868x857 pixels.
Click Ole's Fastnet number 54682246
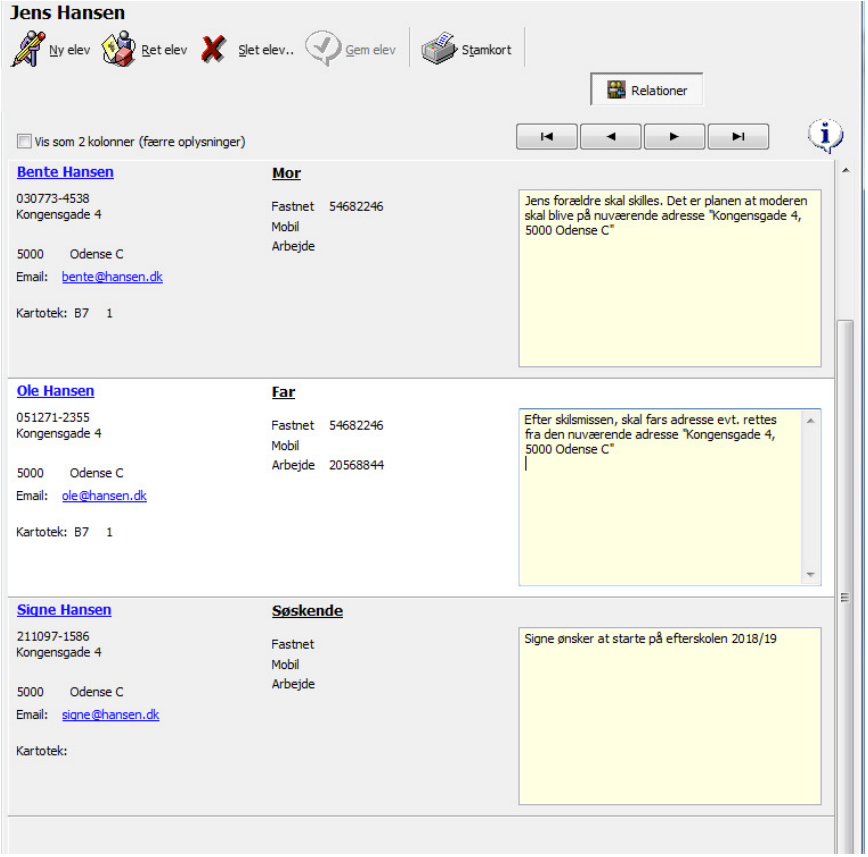356,425
